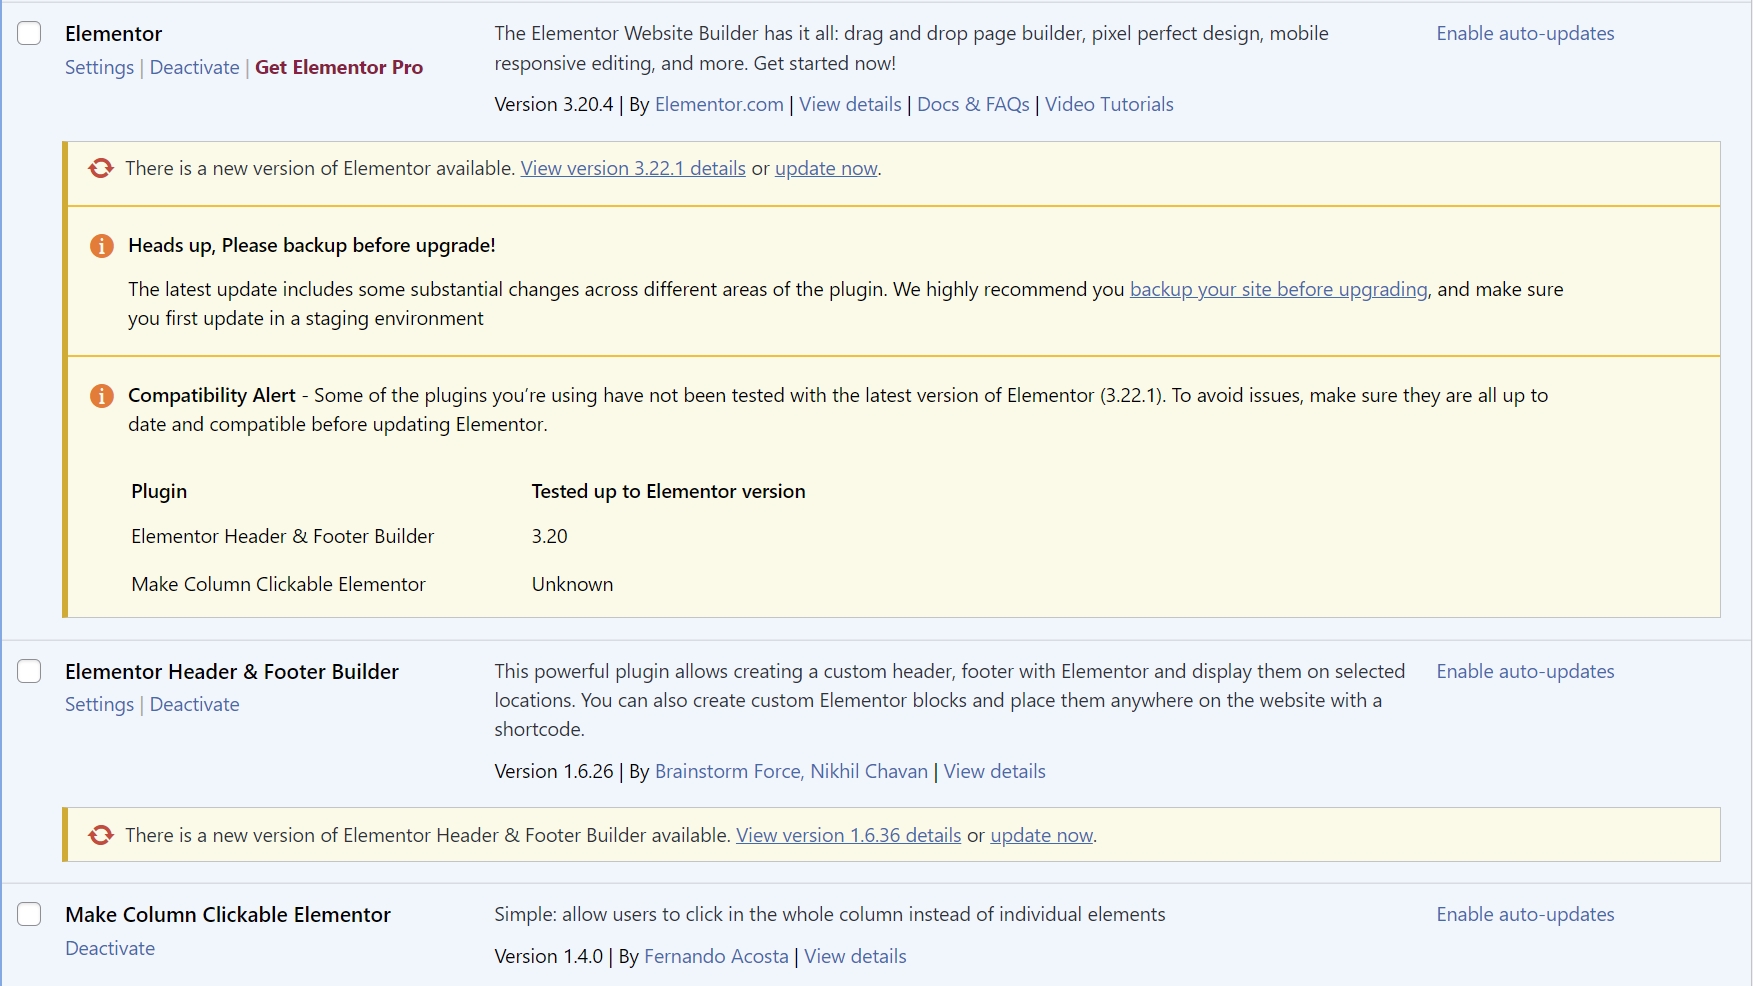Screen dimensions: 1753x986
Task: Tick the Elementor Header & Footer Builder checkbox
Action: (29, 671)
